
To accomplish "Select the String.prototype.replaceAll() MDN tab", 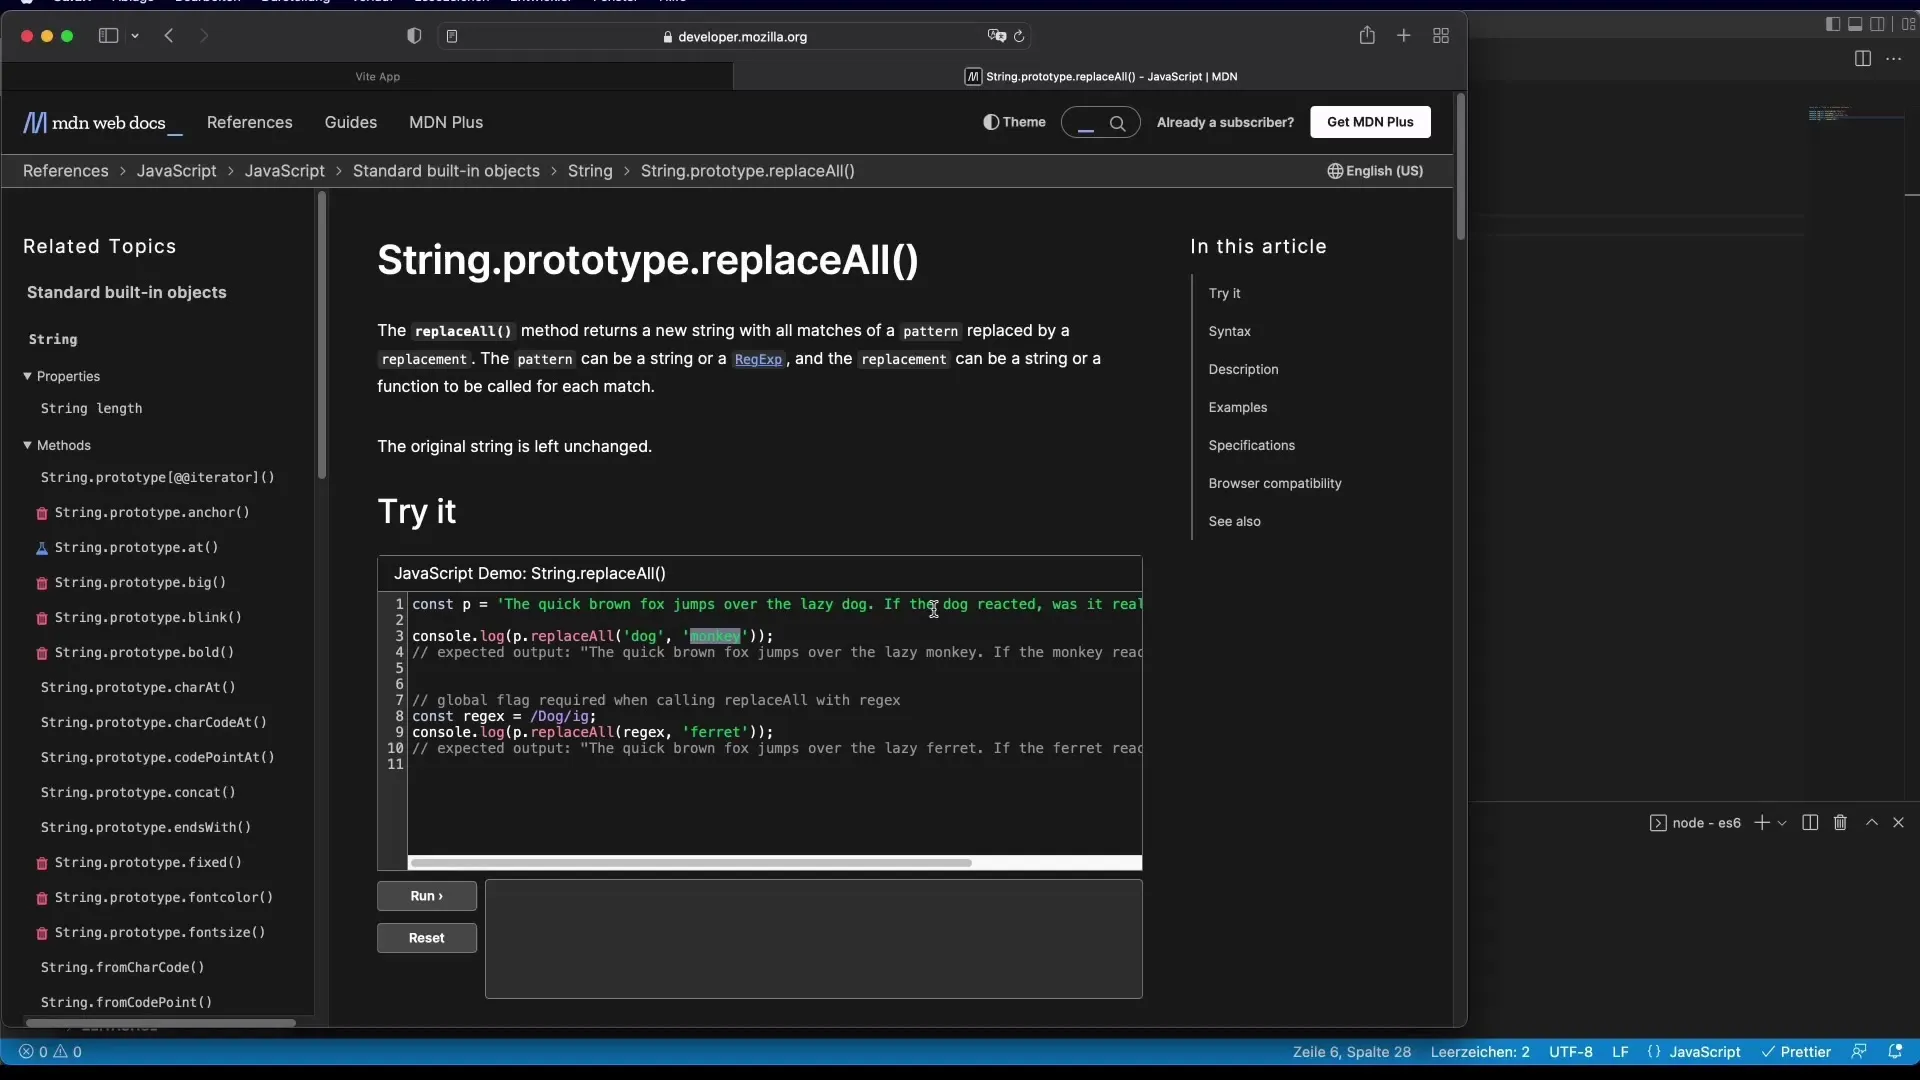I will 1100,76.
